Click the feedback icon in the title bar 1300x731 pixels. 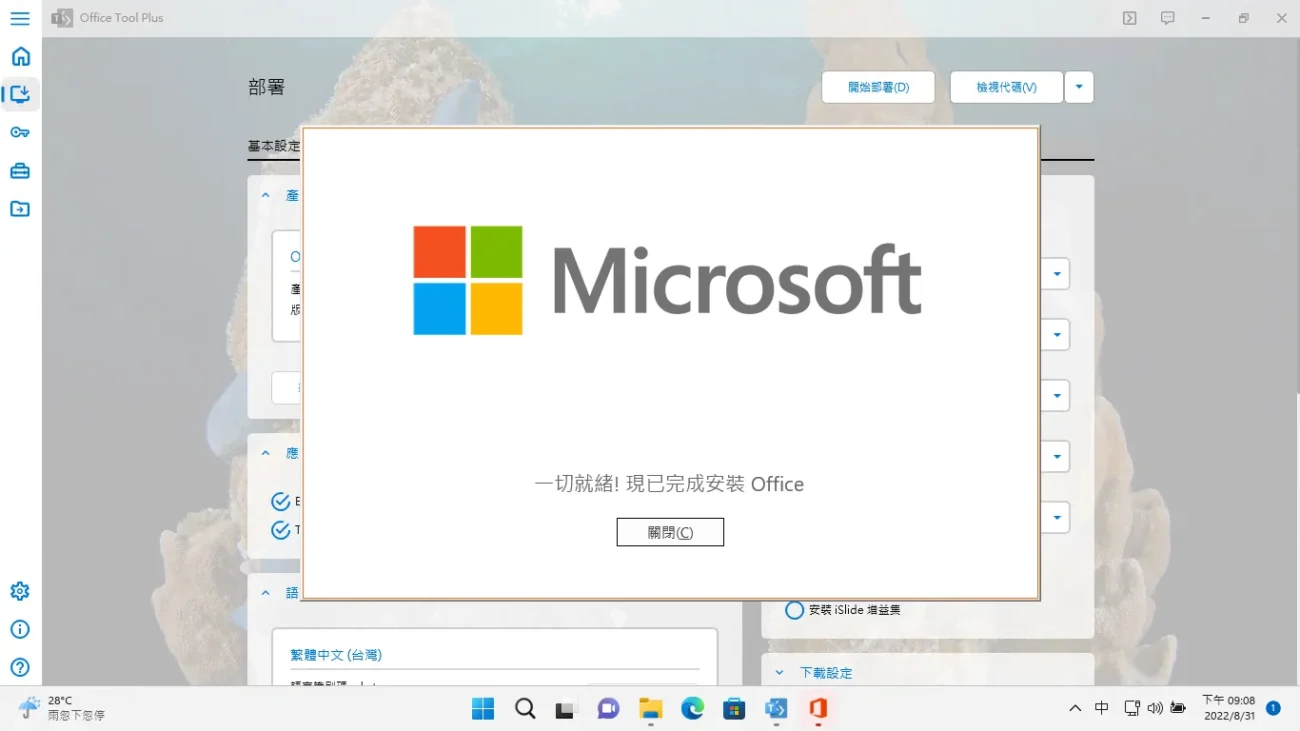pos(1167,17)
